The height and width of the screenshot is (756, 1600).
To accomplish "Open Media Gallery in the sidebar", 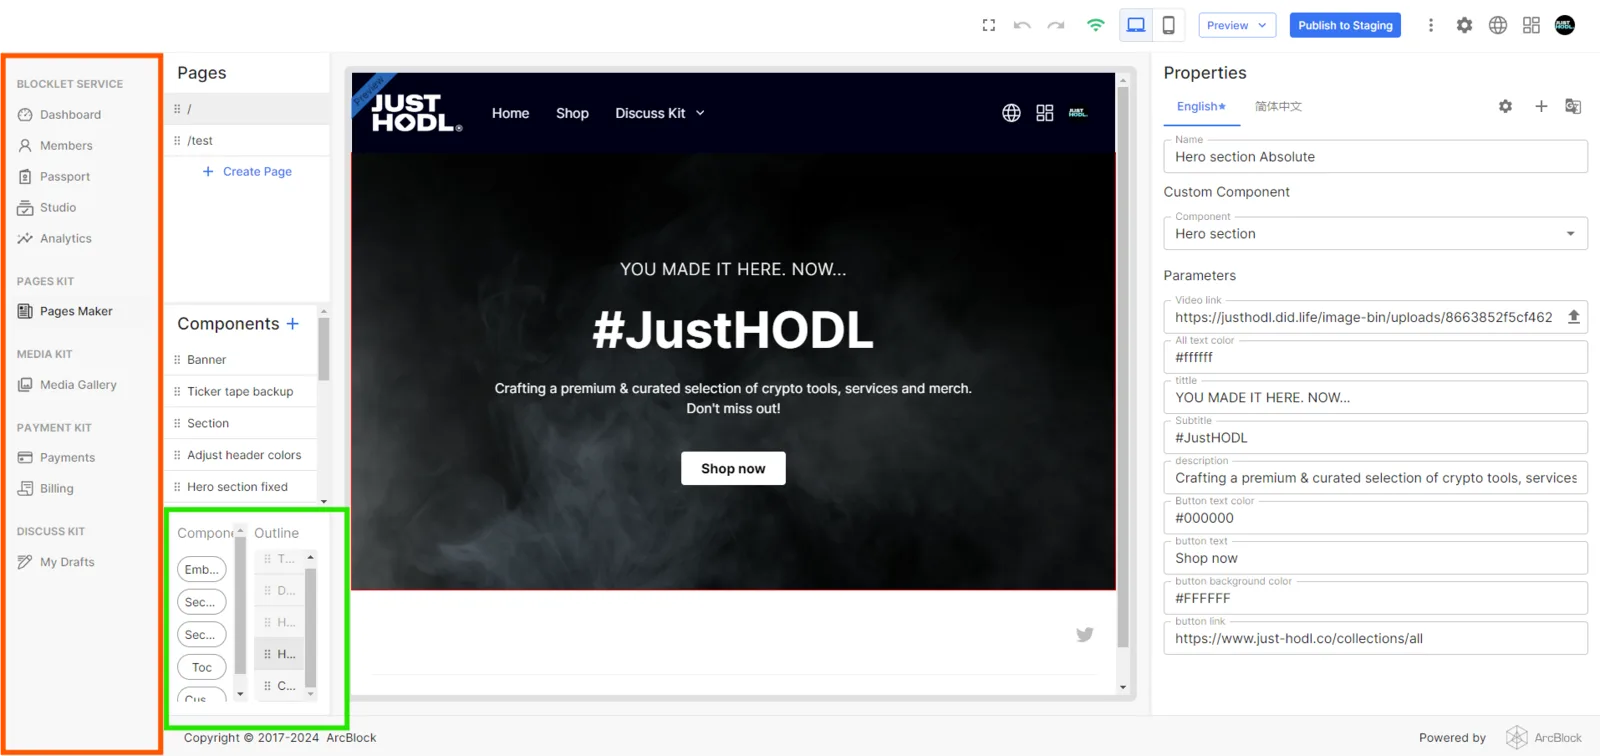I will point(80,385).
